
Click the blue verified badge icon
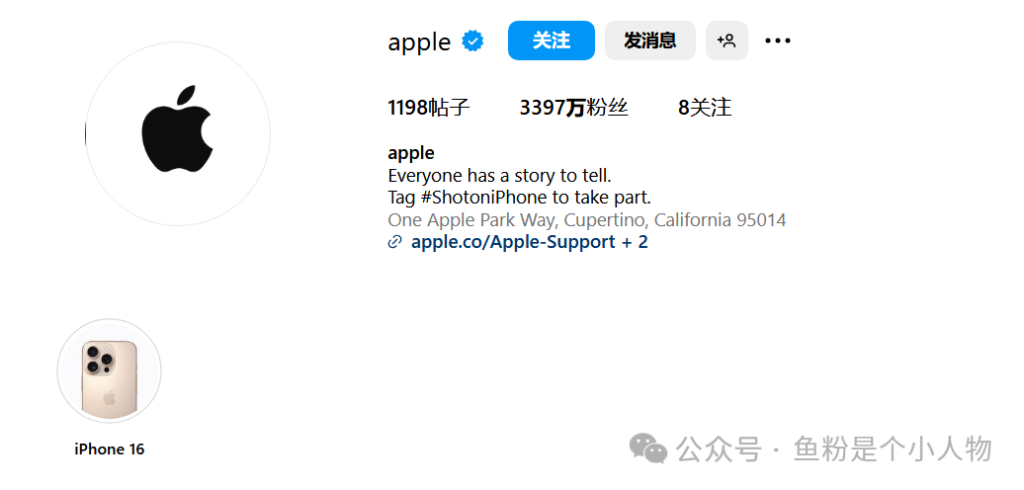coord(473,41)
